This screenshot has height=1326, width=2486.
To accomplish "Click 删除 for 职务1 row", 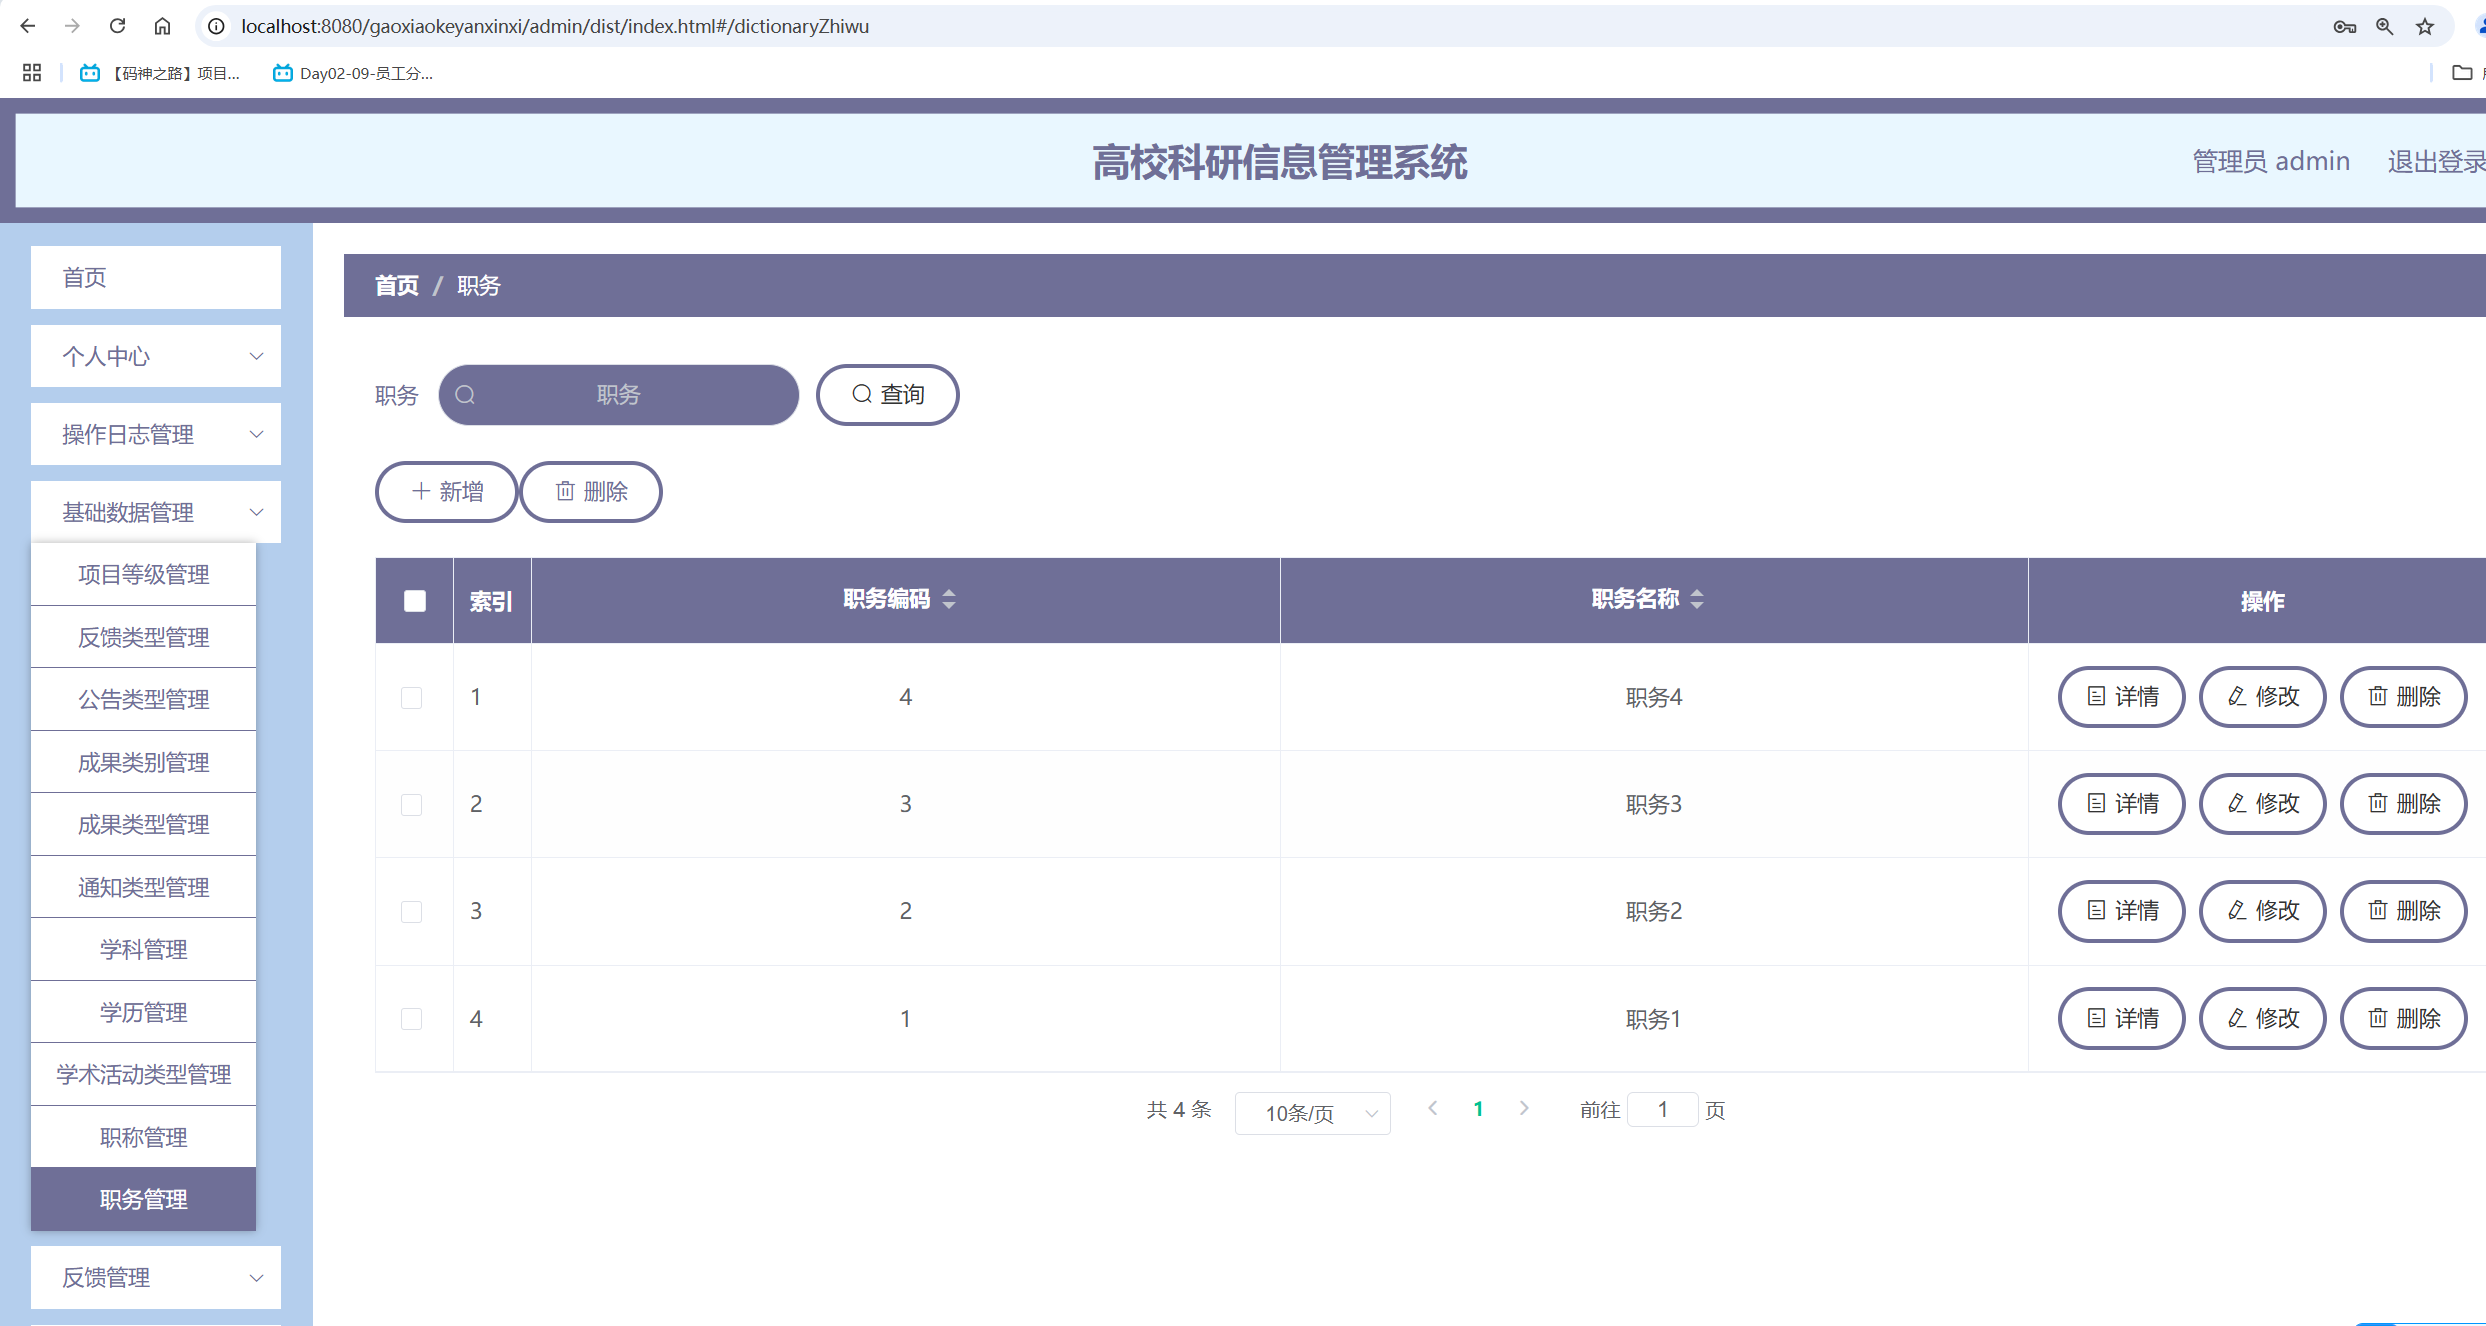I will point(2404,1018).
